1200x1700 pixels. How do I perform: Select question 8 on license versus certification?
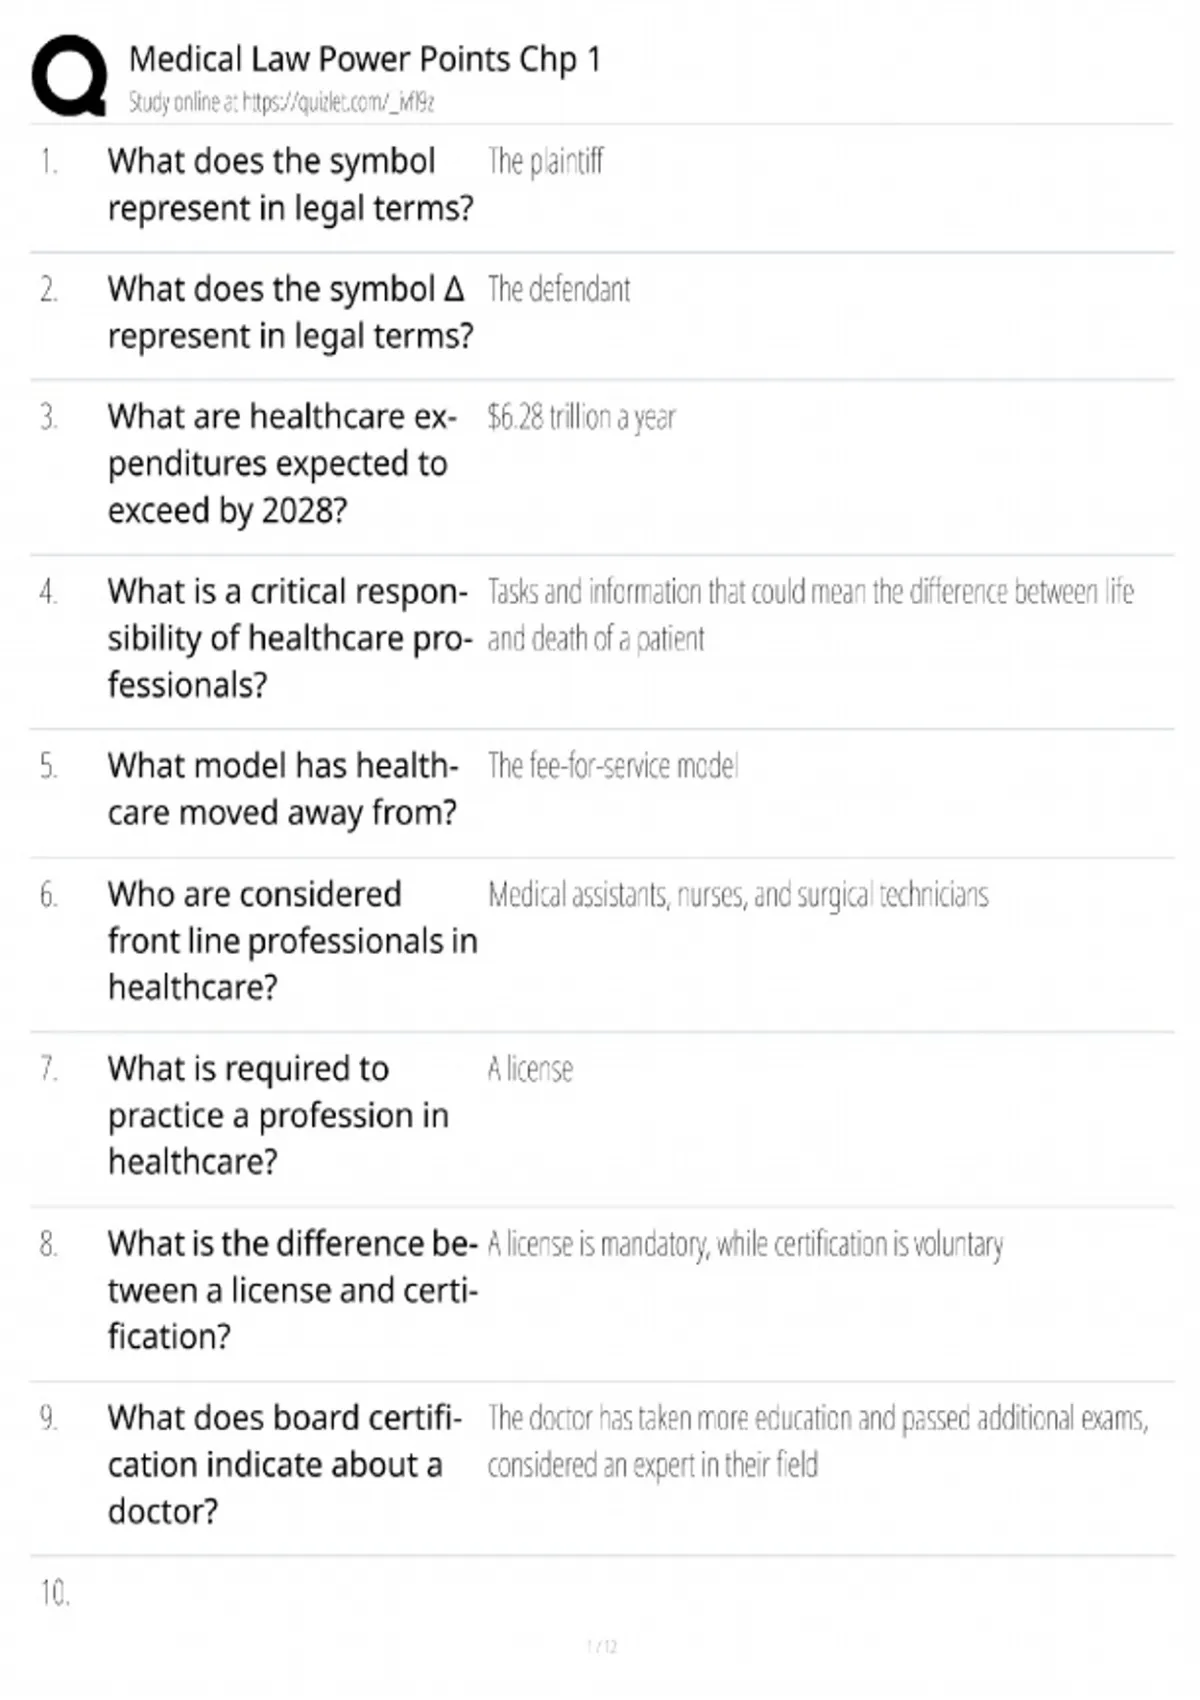tap(293, 1290)
